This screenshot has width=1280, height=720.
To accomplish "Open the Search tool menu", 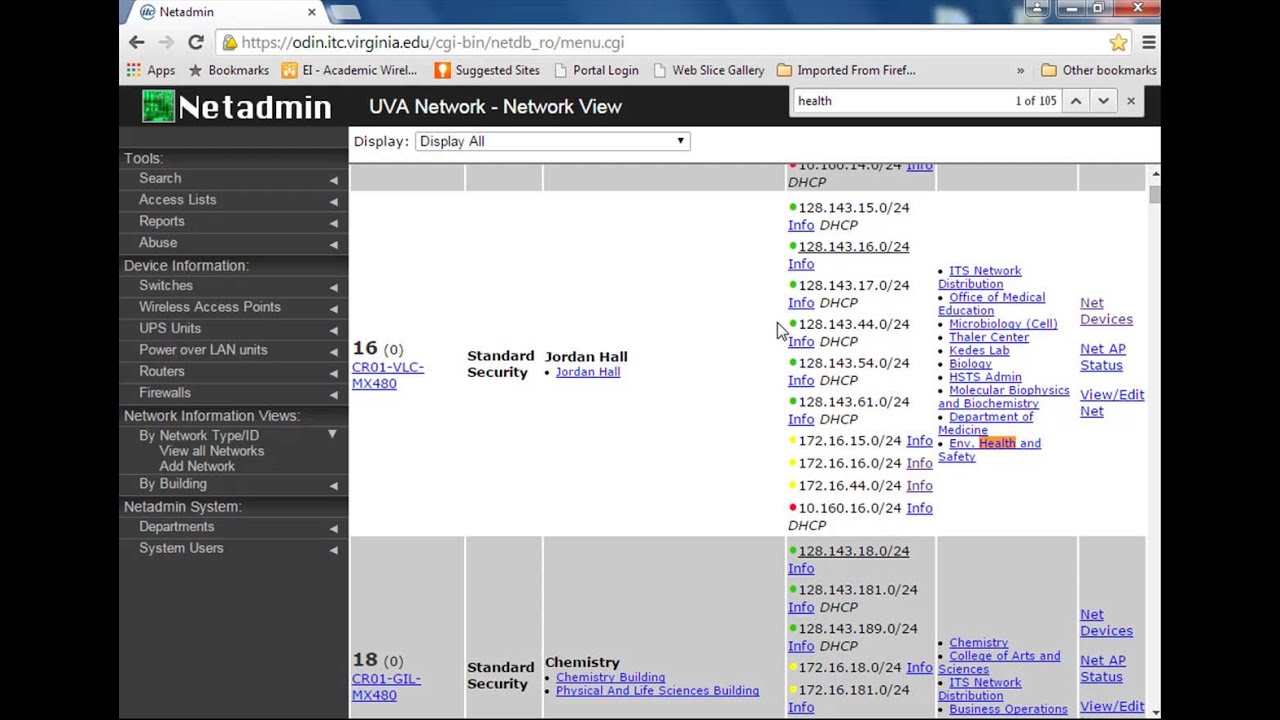I will pyautogui.click(x=160, y=178).
